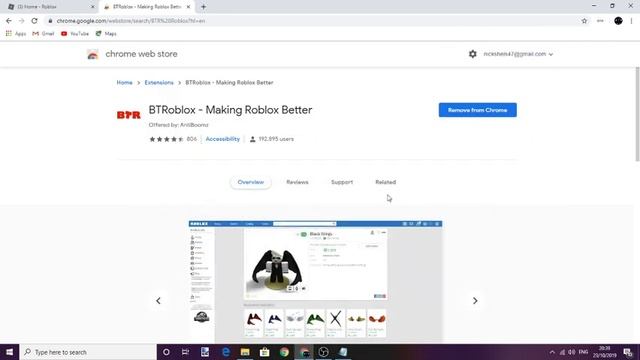Open the Windows Start menu
The height and width of the screenshot is (360, 640).
[x=9, y=352]
